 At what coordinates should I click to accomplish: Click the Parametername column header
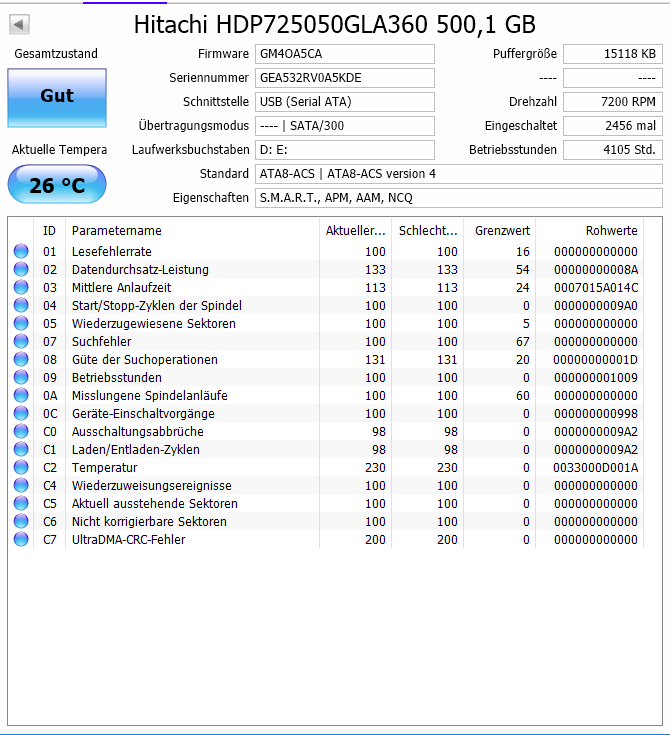pos(192,231)
